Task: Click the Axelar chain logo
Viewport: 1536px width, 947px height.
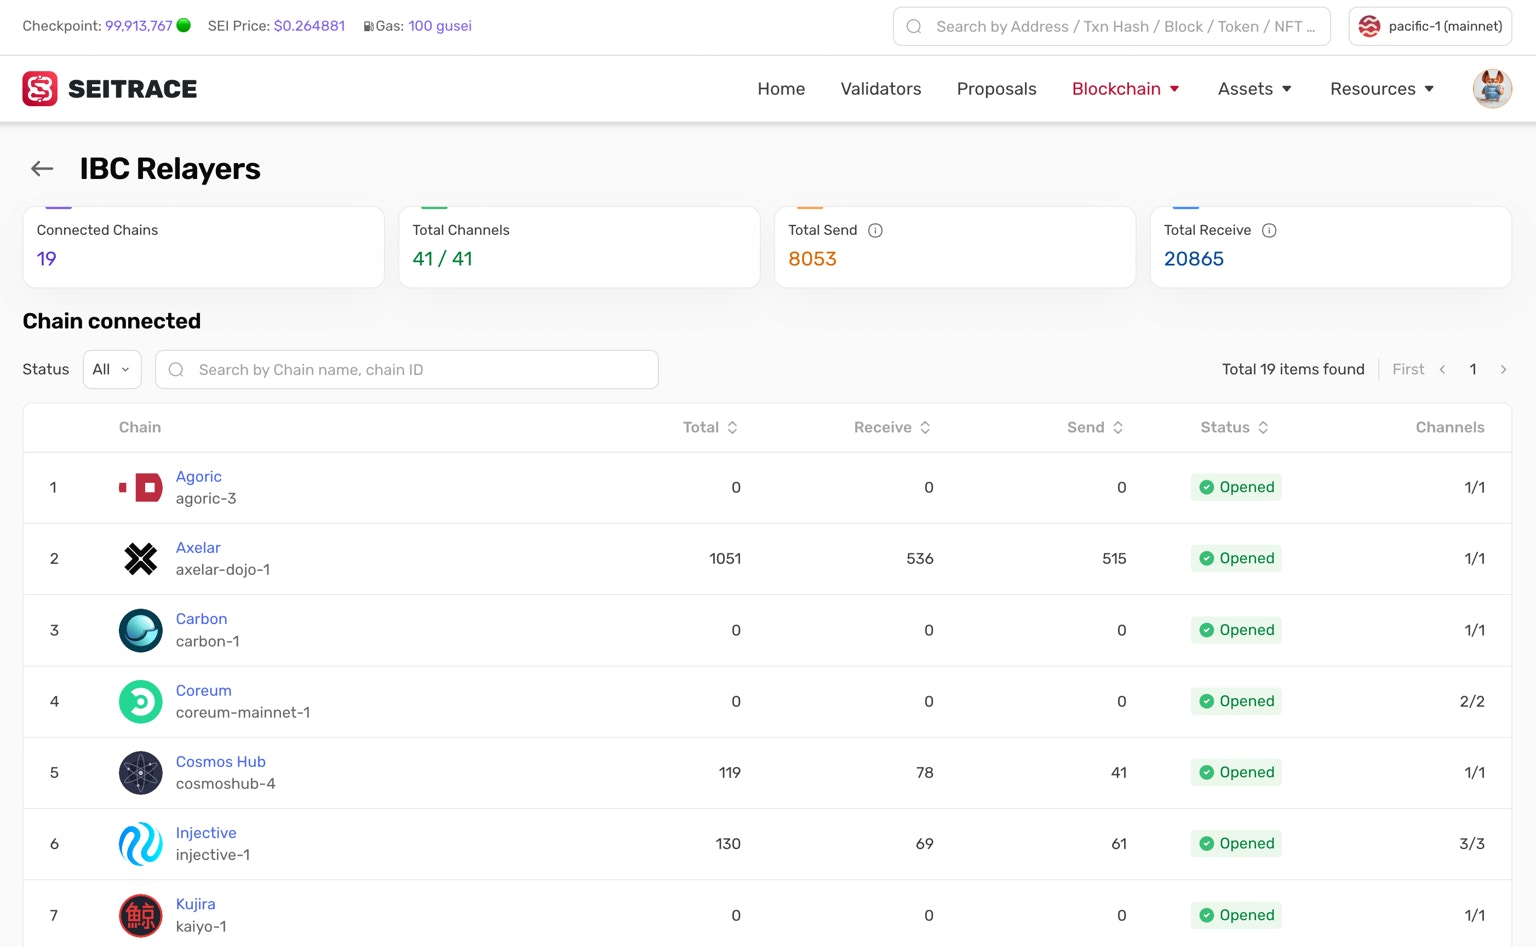Action: (x=140, y=559)
